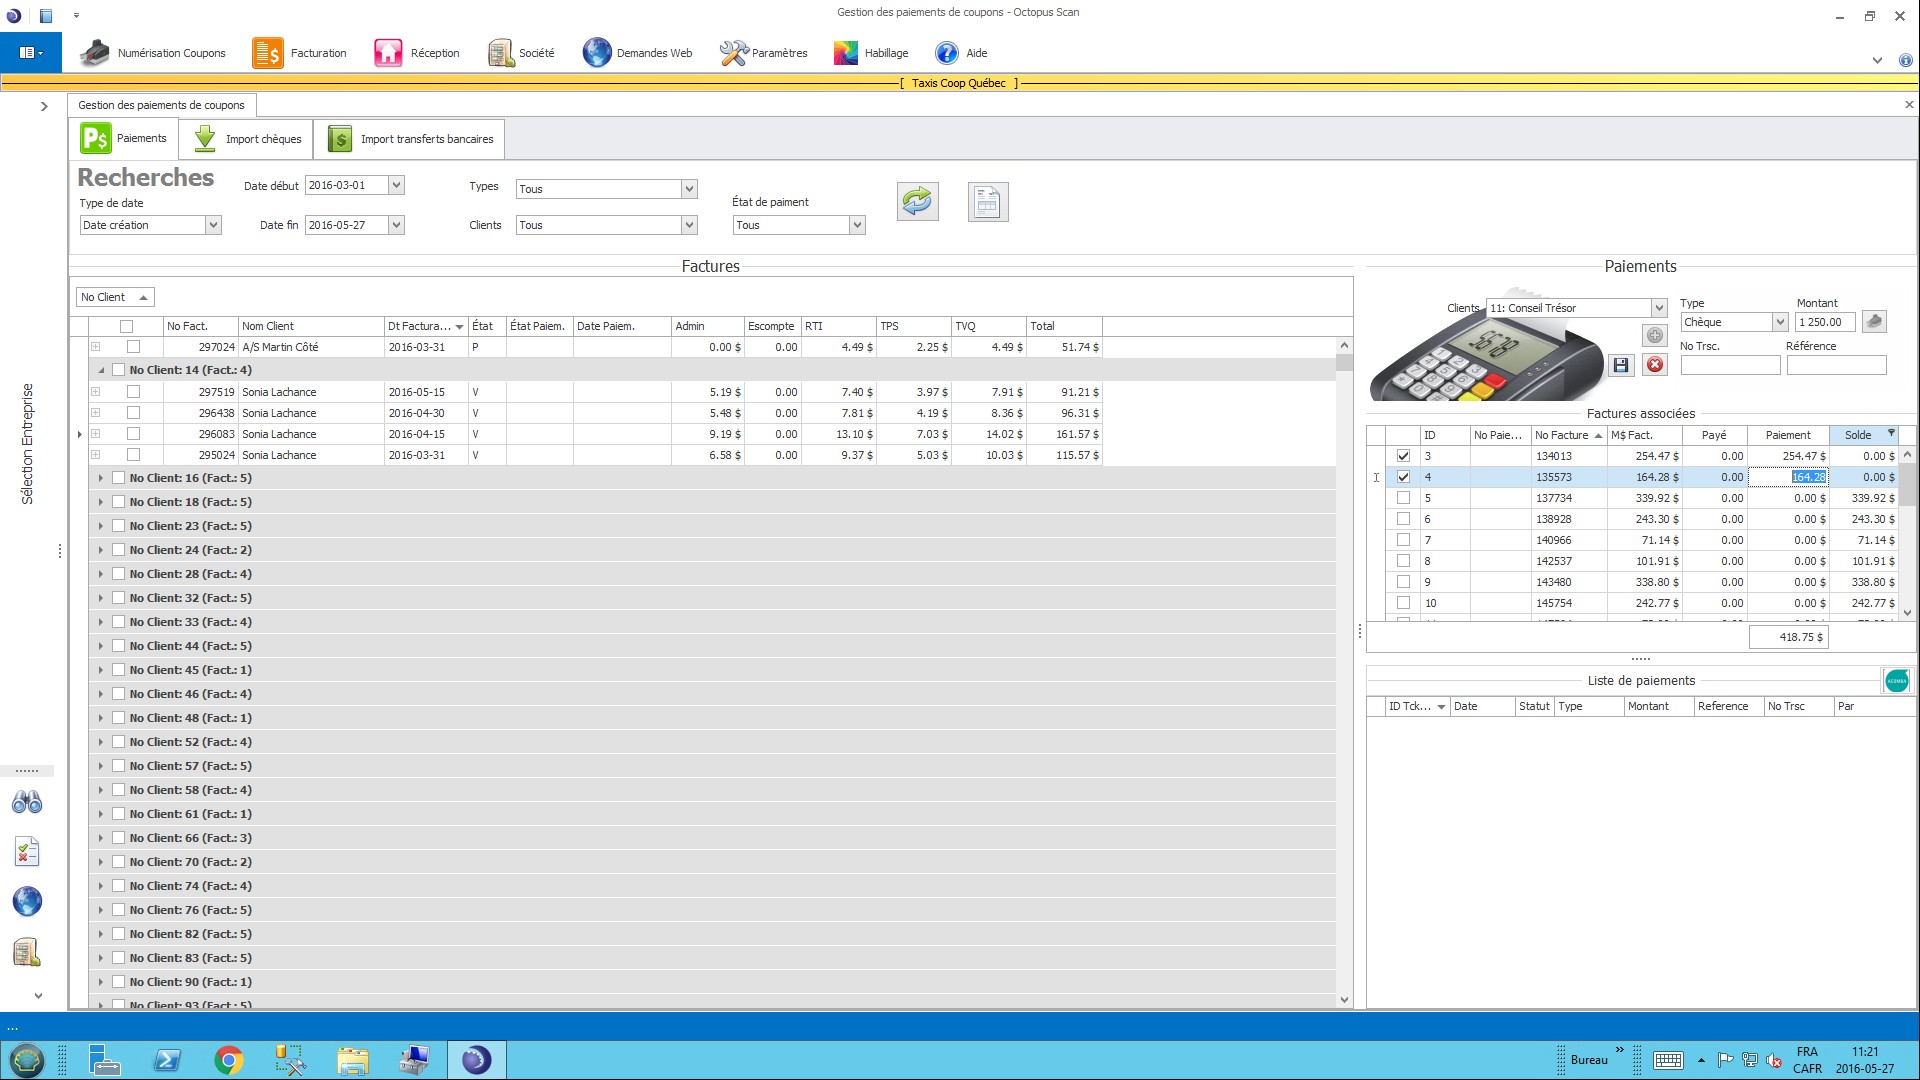Check the No Client: 16 group checkbox
Image resolution: width=1920 pixels, height=1080 pixels.
click(x=118, y=478)
